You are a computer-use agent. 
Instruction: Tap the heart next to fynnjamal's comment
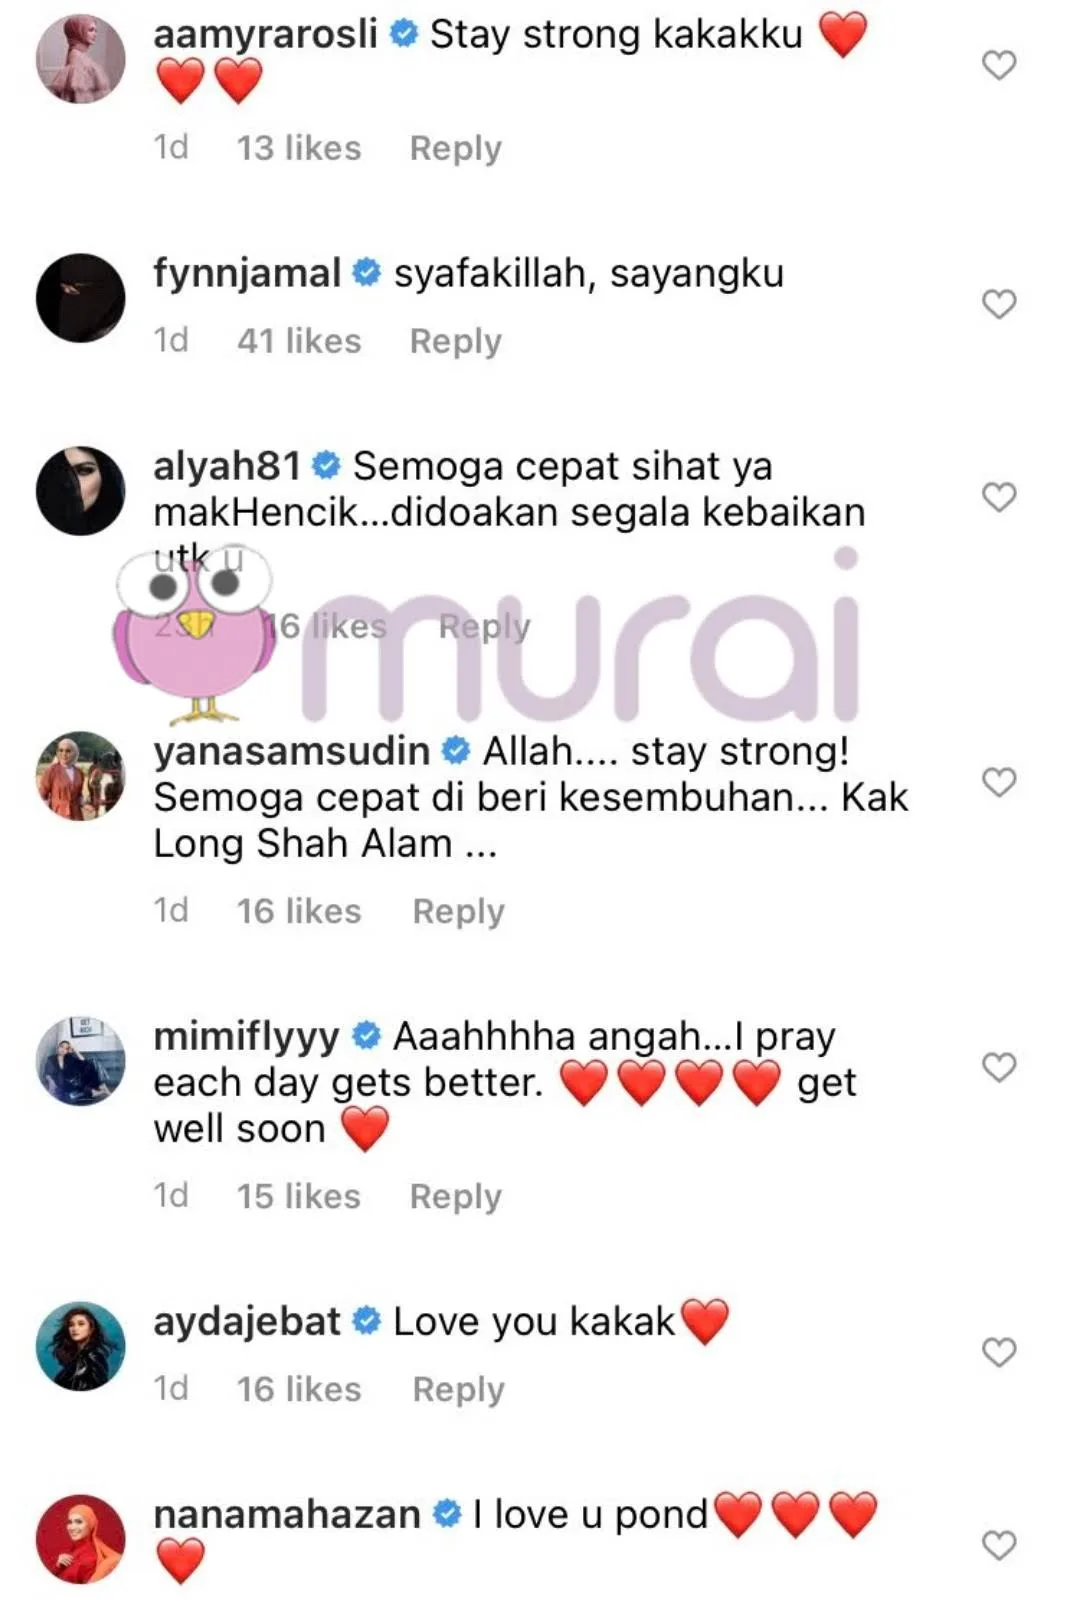pyautogui.click(x=998, y=304)
